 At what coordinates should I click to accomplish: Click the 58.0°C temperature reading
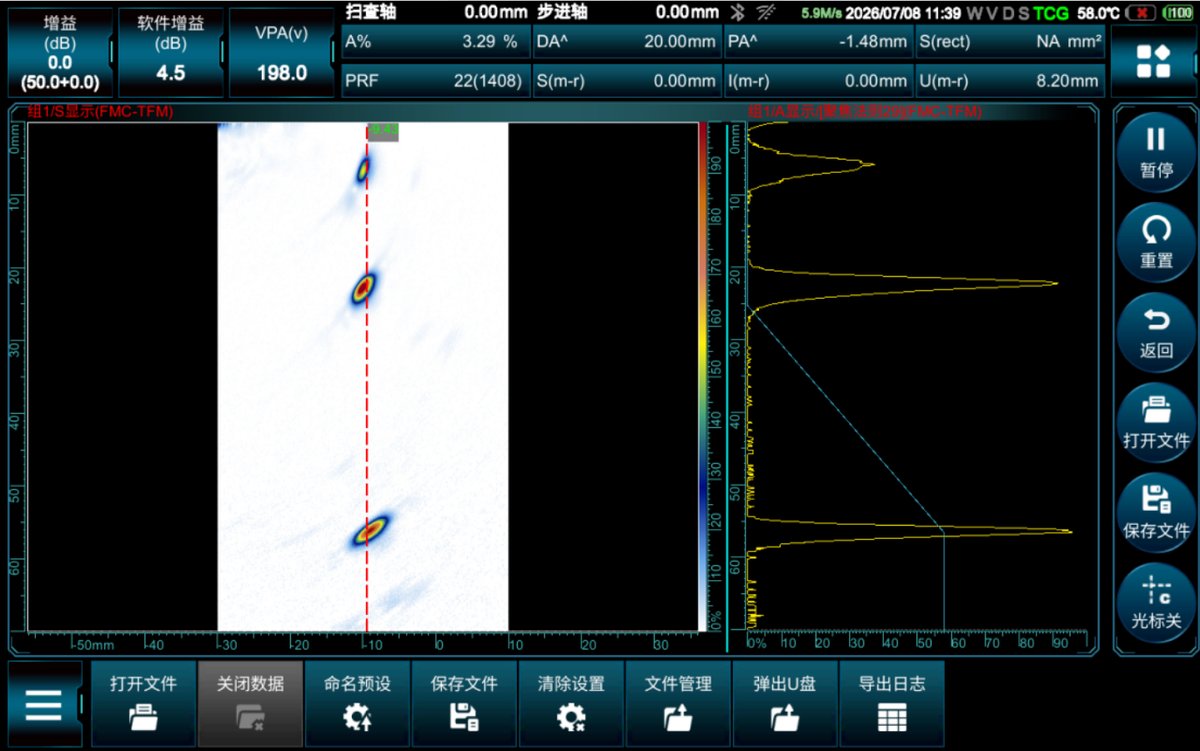pos(1096,14)
